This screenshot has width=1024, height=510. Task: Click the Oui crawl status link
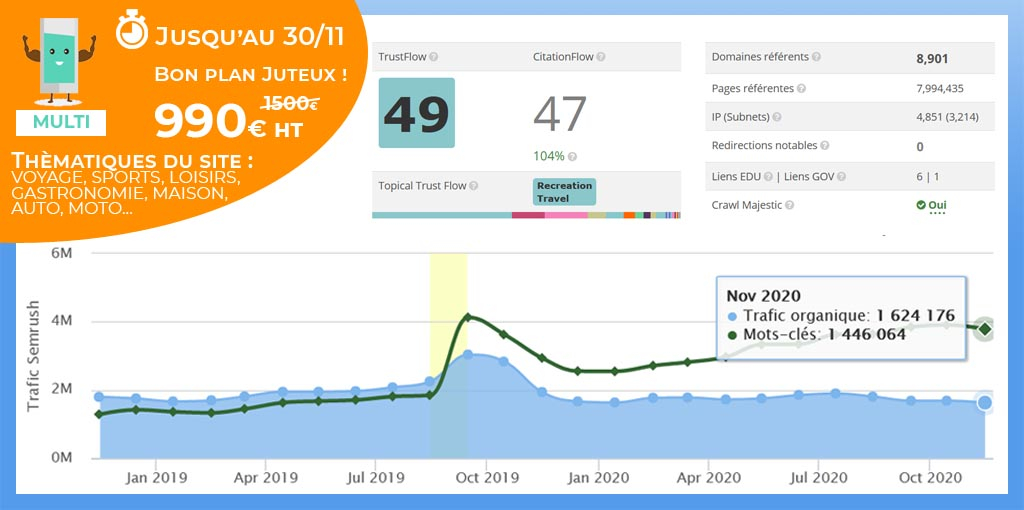click(937, 205)
